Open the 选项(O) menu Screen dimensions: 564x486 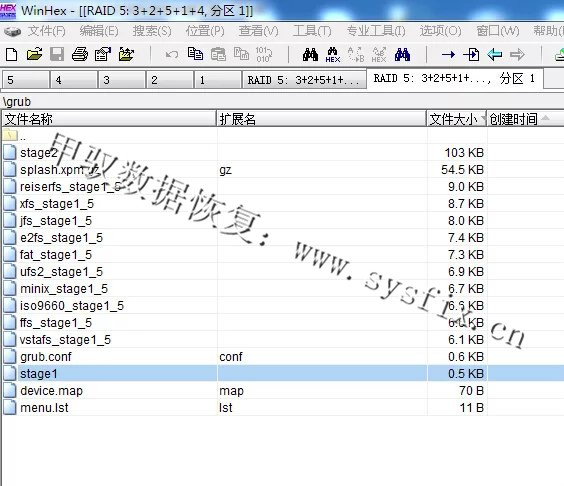(x=440, y=31)
